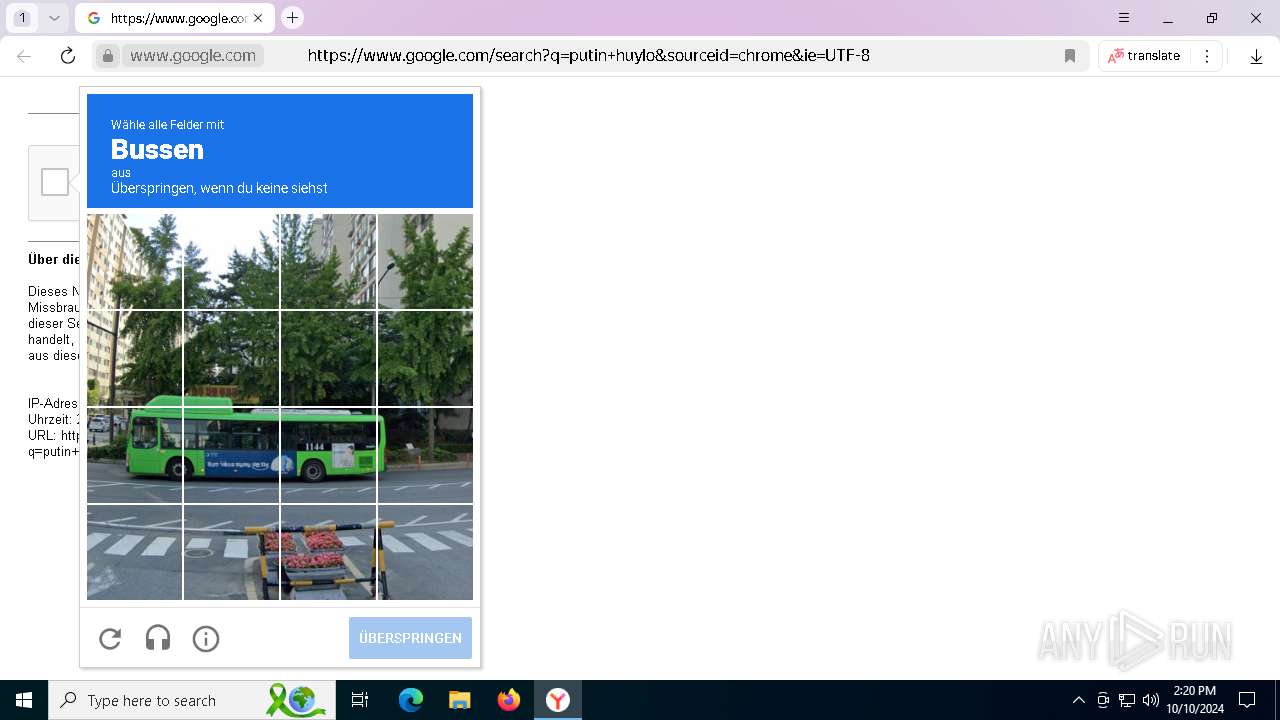Reload the captcha challenge
This screenshot has height=720, width=1280.
110,638
